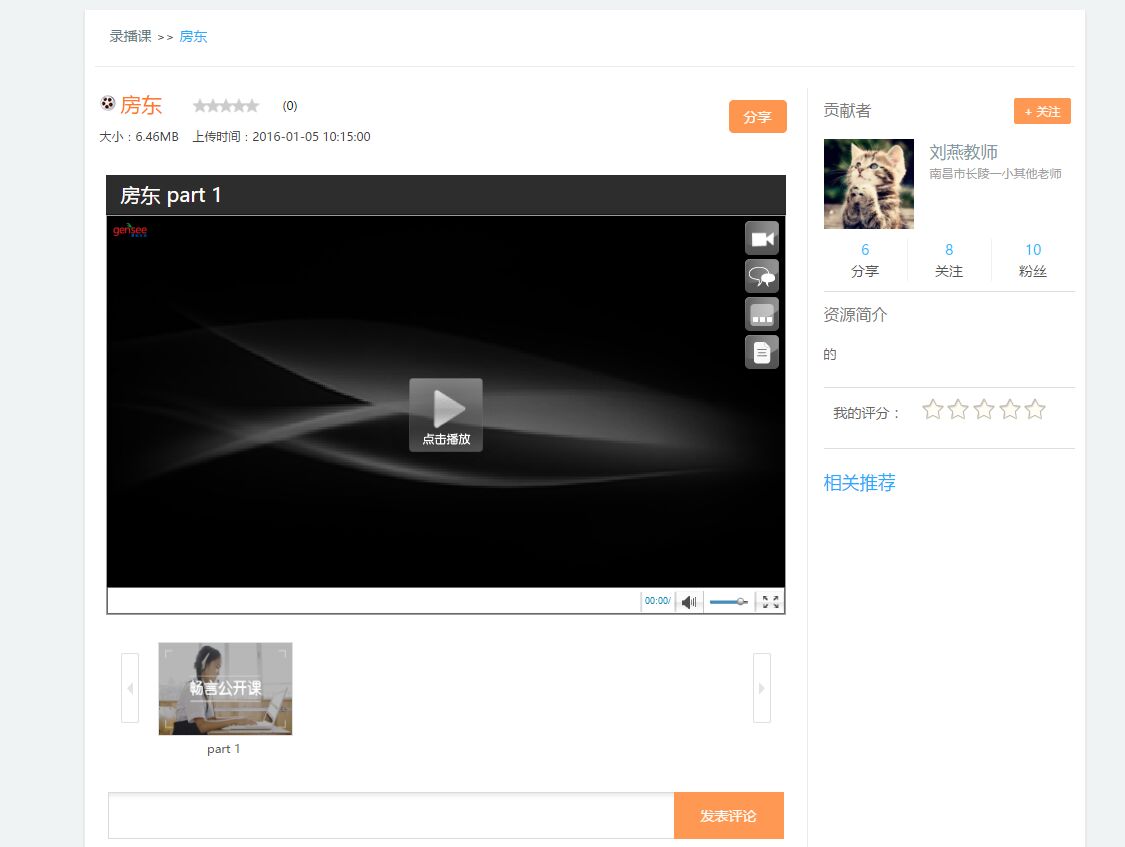Rate one star in 我的评分
1125x847 pixels.
[933, 410]
